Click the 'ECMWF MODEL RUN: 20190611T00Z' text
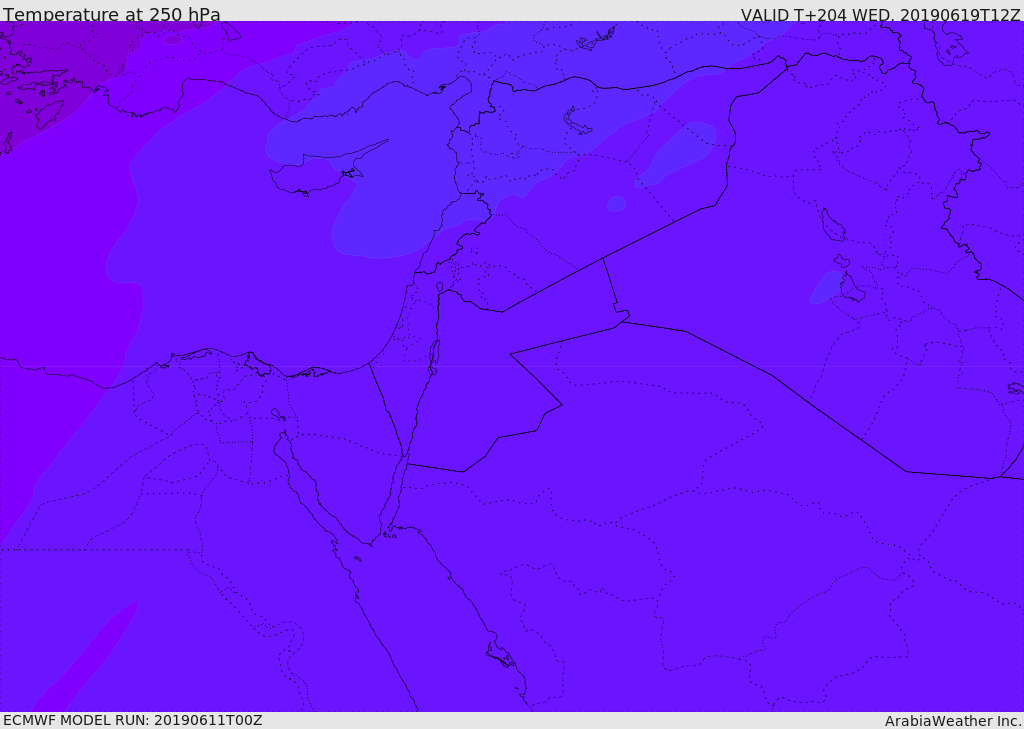Image resolution: width=1024 pixels, height=729 pixels. click(x=133, y=721)
